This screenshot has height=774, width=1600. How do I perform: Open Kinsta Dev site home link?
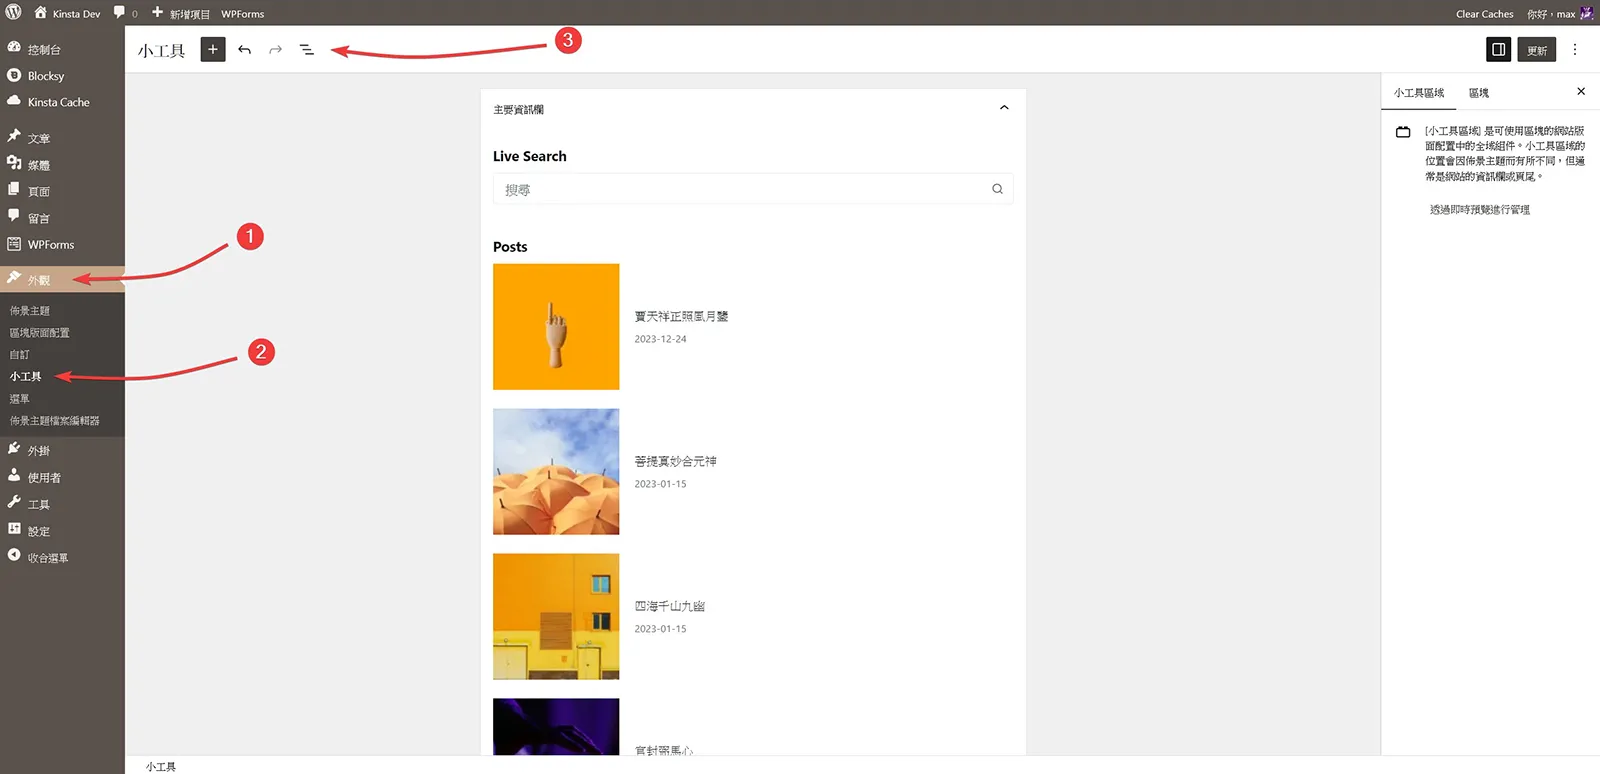[x=67, y=13]
